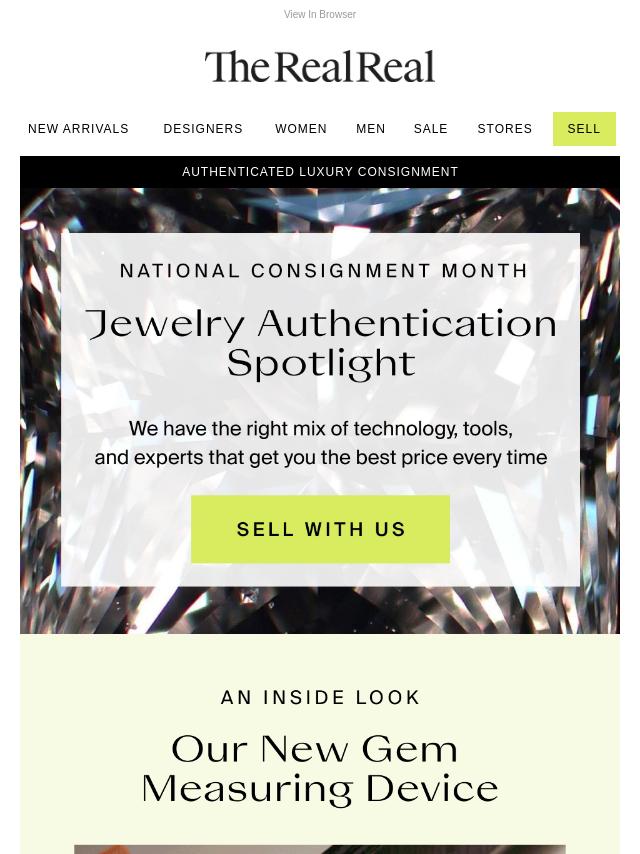Open the Sale section
The image size is (640, 854).
point(431,129)
